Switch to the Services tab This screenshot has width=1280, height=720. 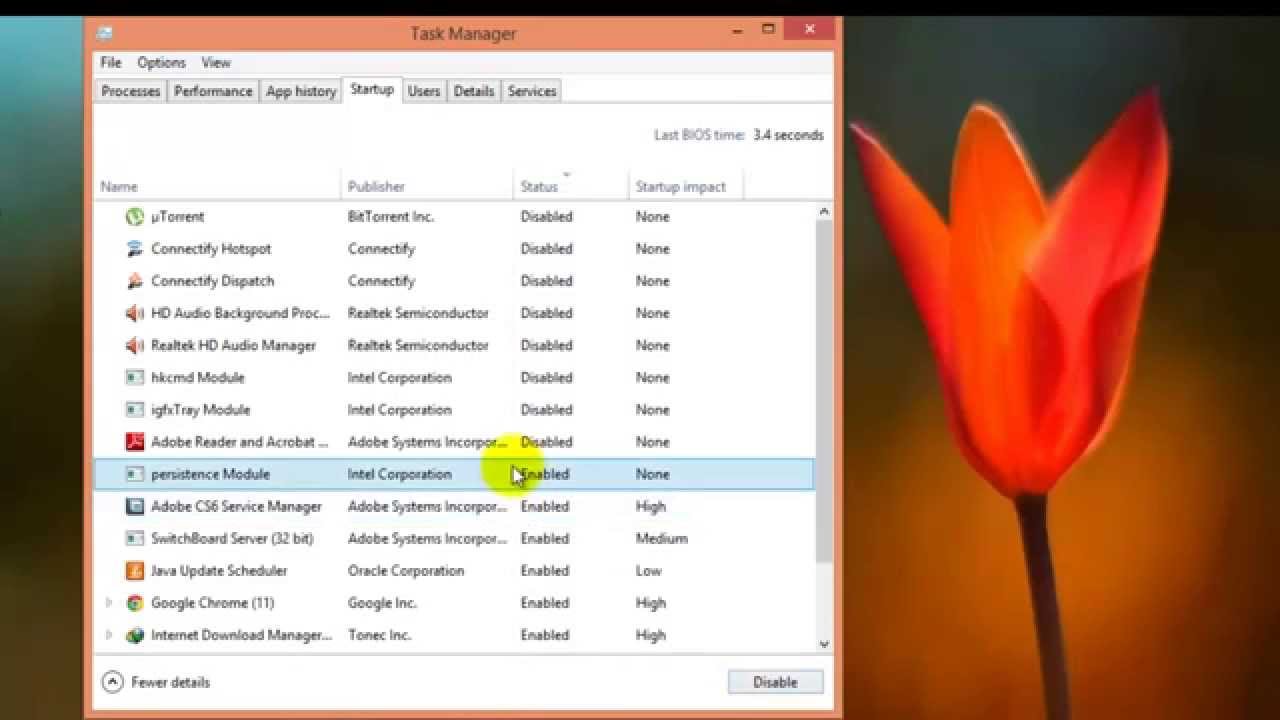pyautogui.click(x=532, y=91)
